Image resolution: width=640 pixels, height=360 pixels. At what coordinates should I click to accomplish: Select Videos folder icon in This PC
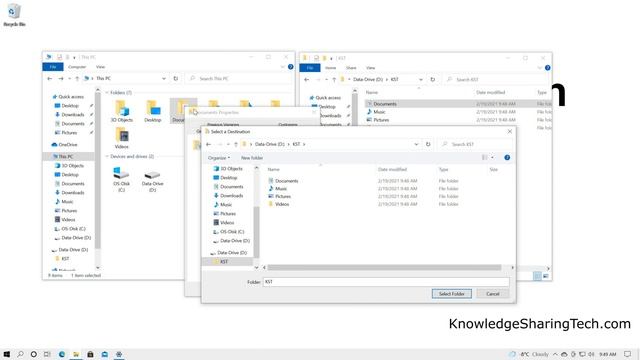(122, 138)
